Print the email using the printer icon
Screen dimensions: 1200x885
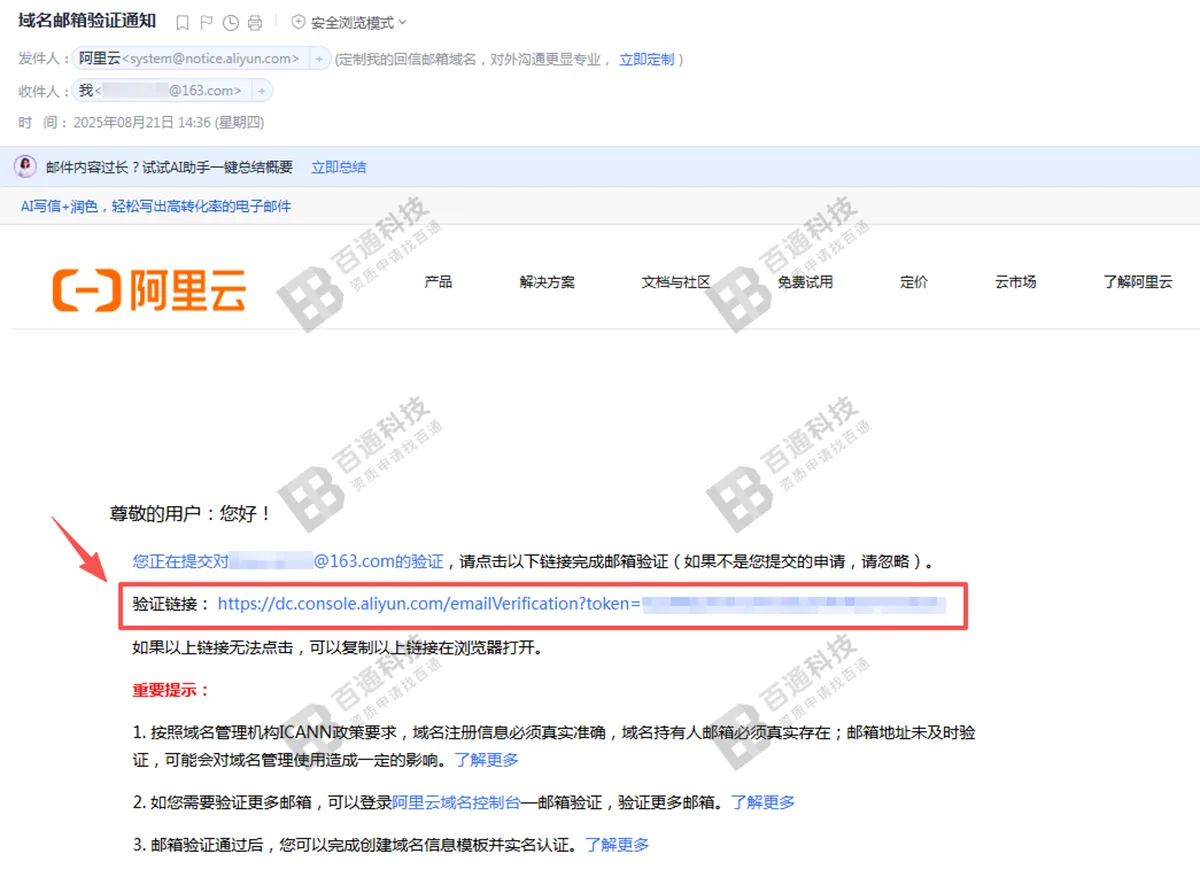click(255, 22)
